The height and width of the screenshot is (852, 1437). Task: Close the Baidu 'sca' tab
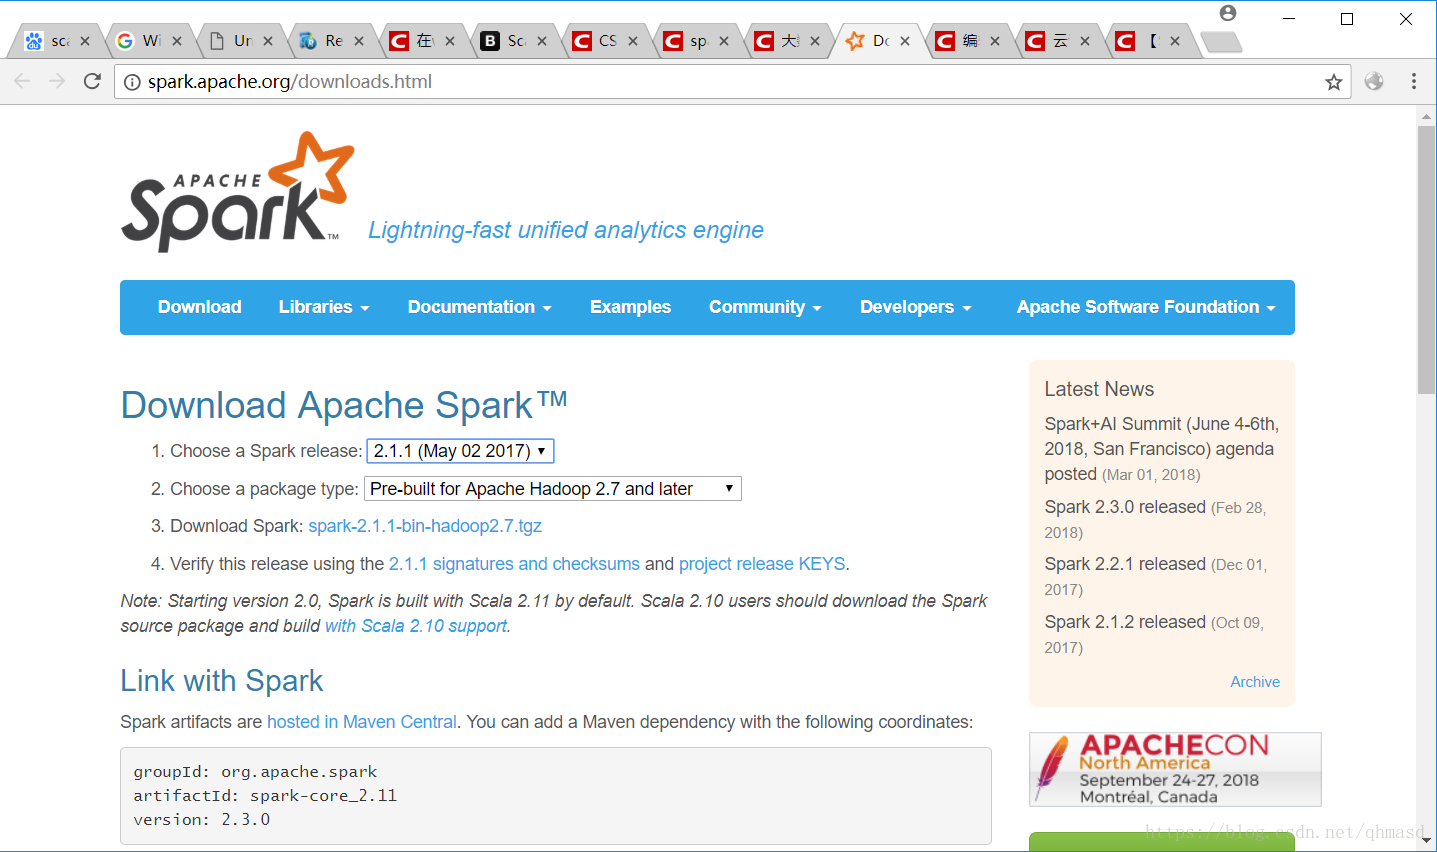[85, 41]
